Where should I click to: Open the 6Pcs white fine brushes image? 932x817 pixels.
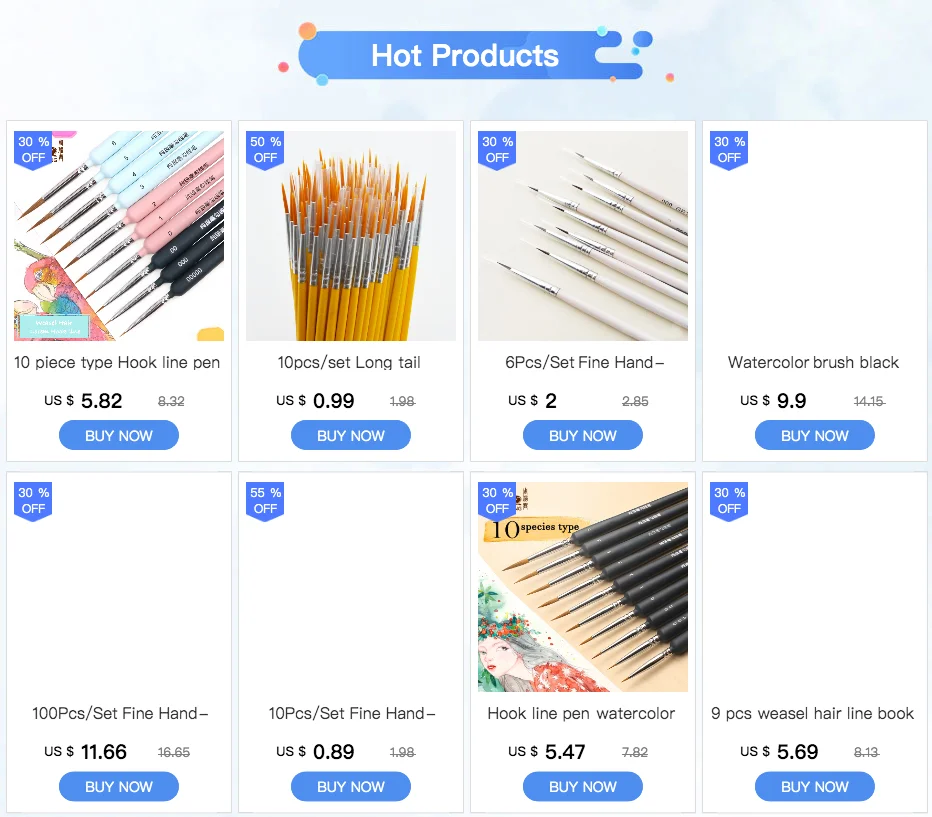pos(582,236)
